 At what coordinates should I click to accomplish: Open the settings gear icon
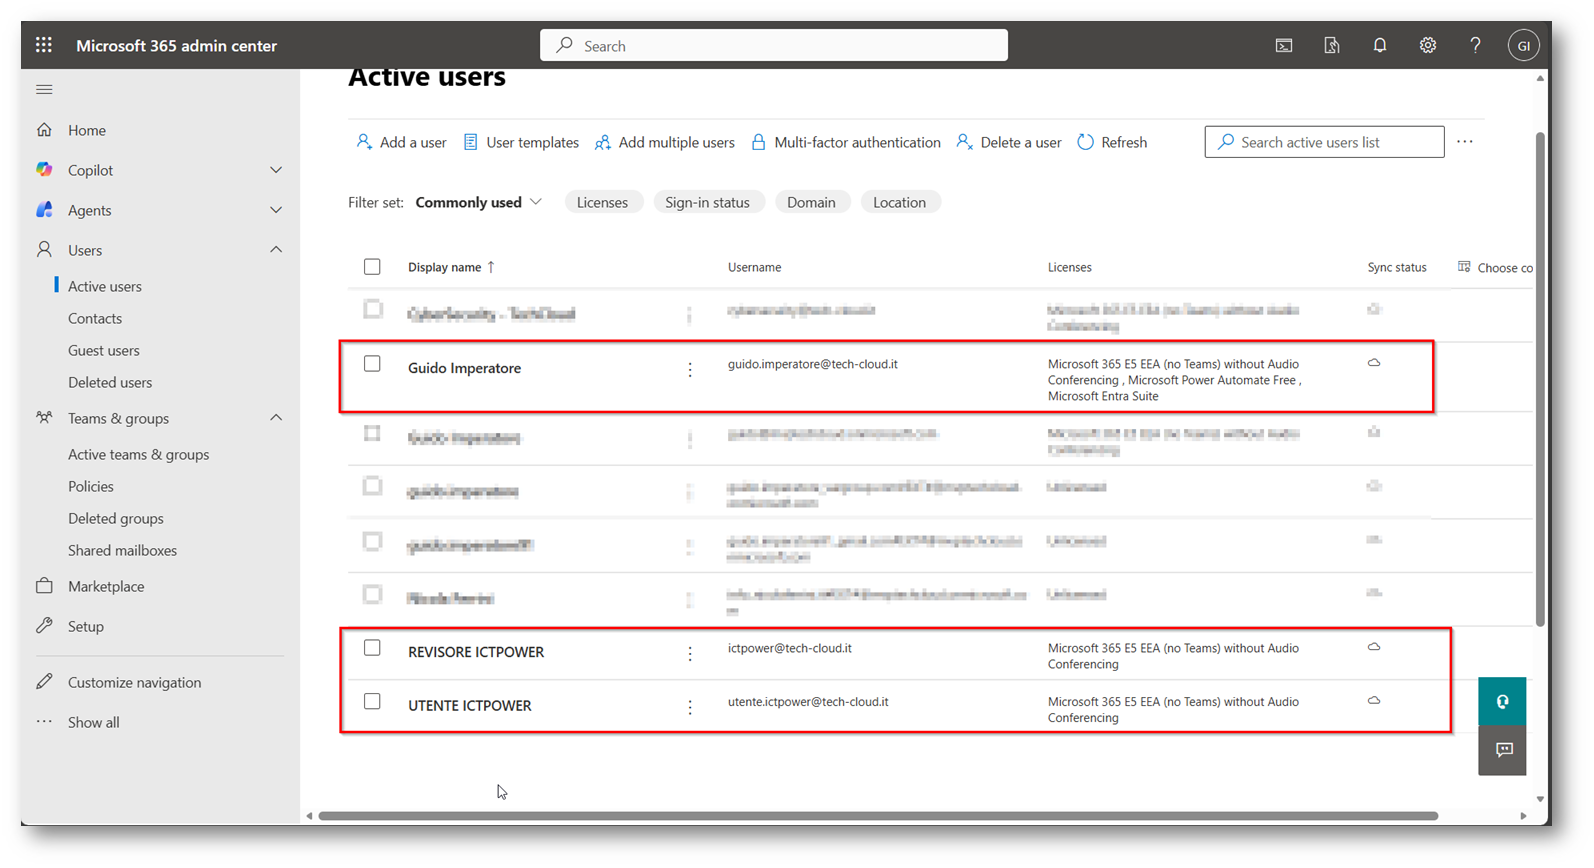(1428, 45)
